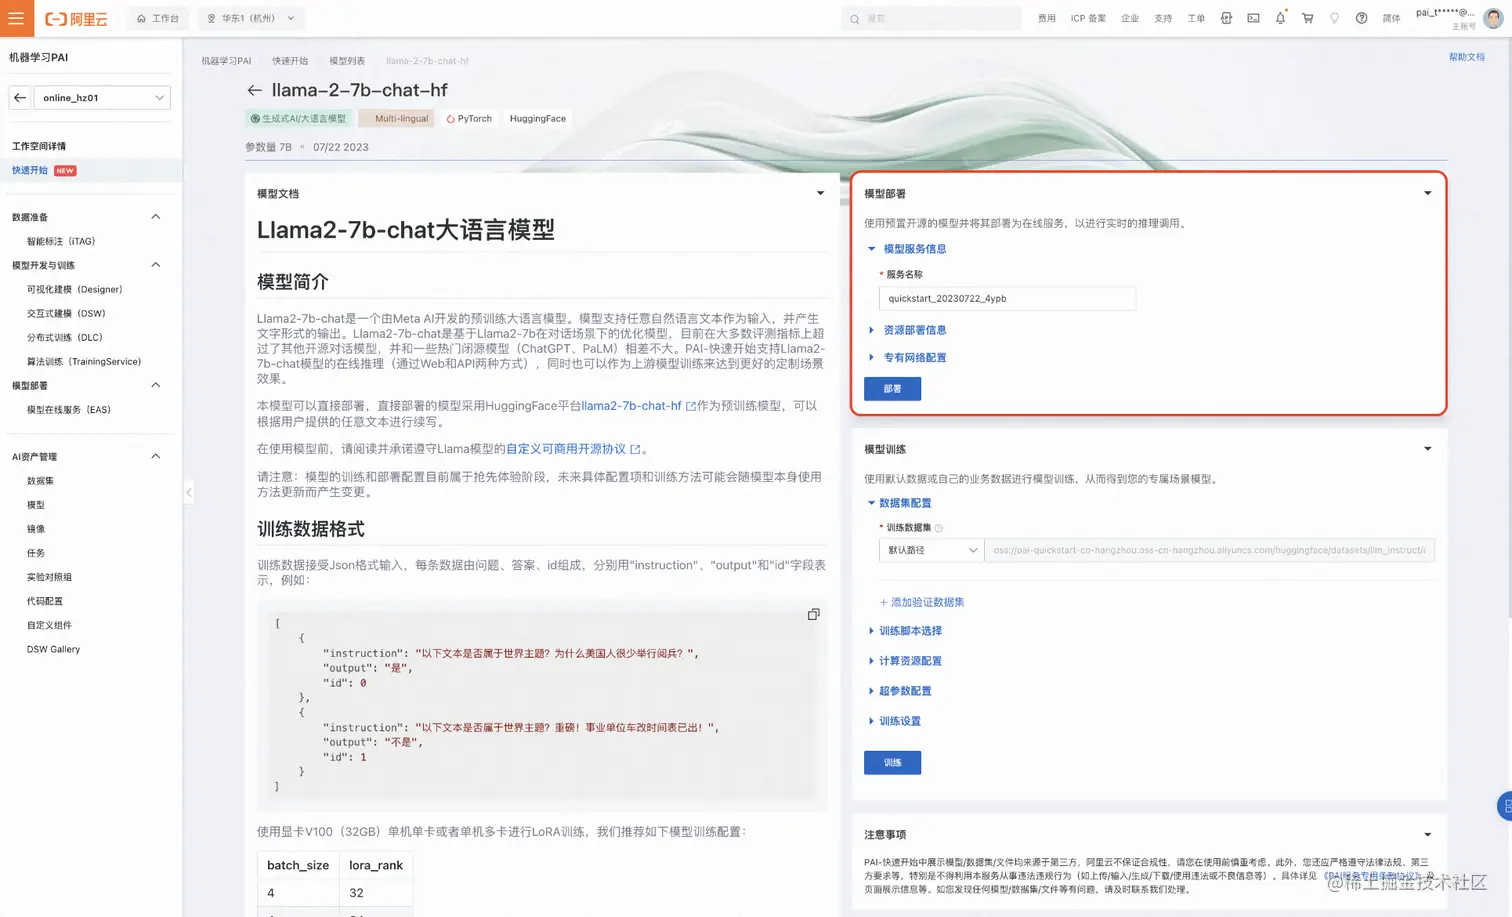1512x917 pixels.
Task: Open 可视化建模（Designer）
Action: tap(75, 289)
